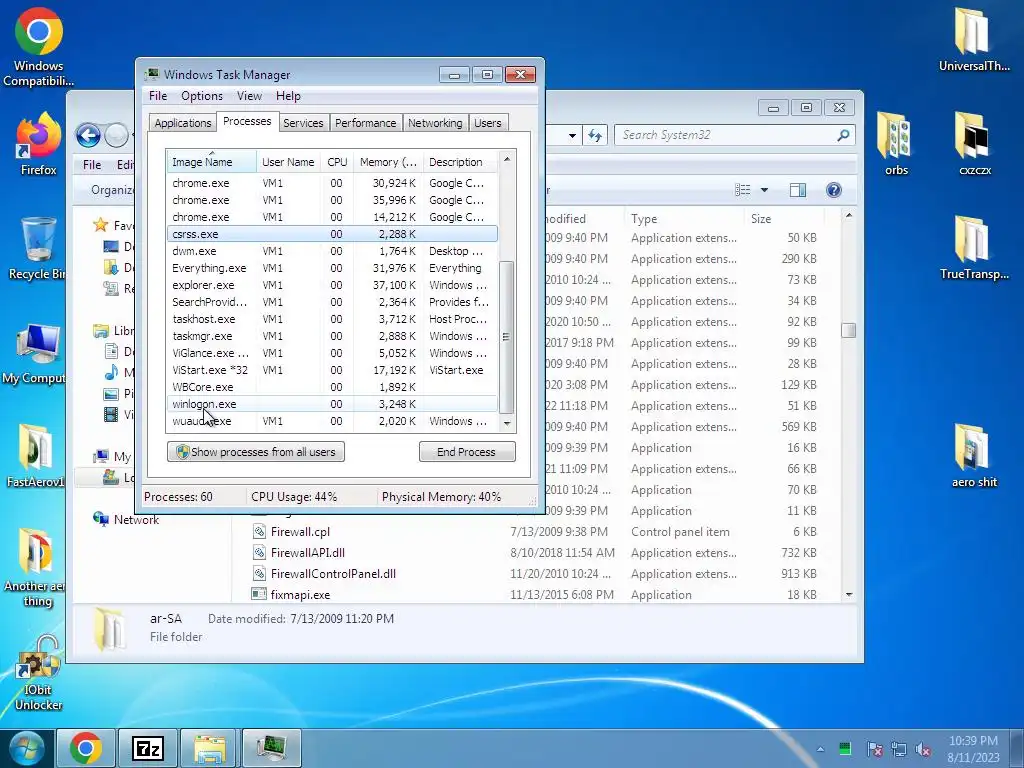1024x768 pixels.
Task: Show hidden tray icons arrow
Action: click(820, 749)
